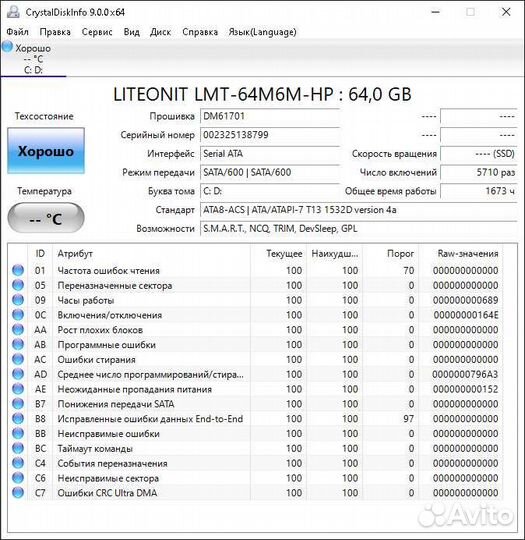Screen dimensions: 525x540
Task: Click status orb for attribute BC
Action: point(18,448)
